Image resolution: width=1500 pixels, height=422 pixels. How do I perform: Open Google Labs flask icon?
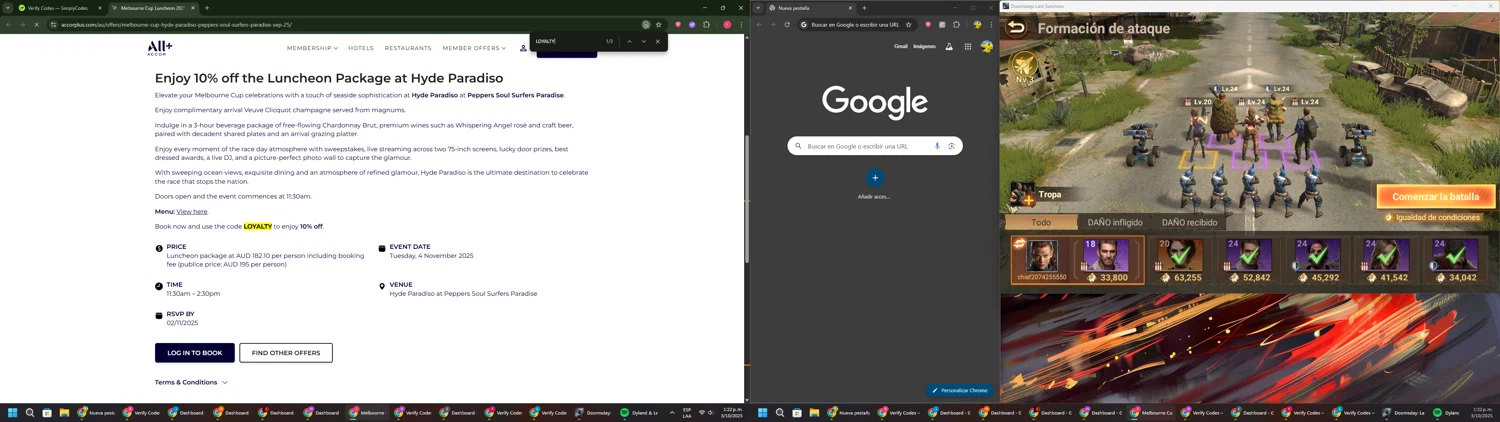click(949, 46)
